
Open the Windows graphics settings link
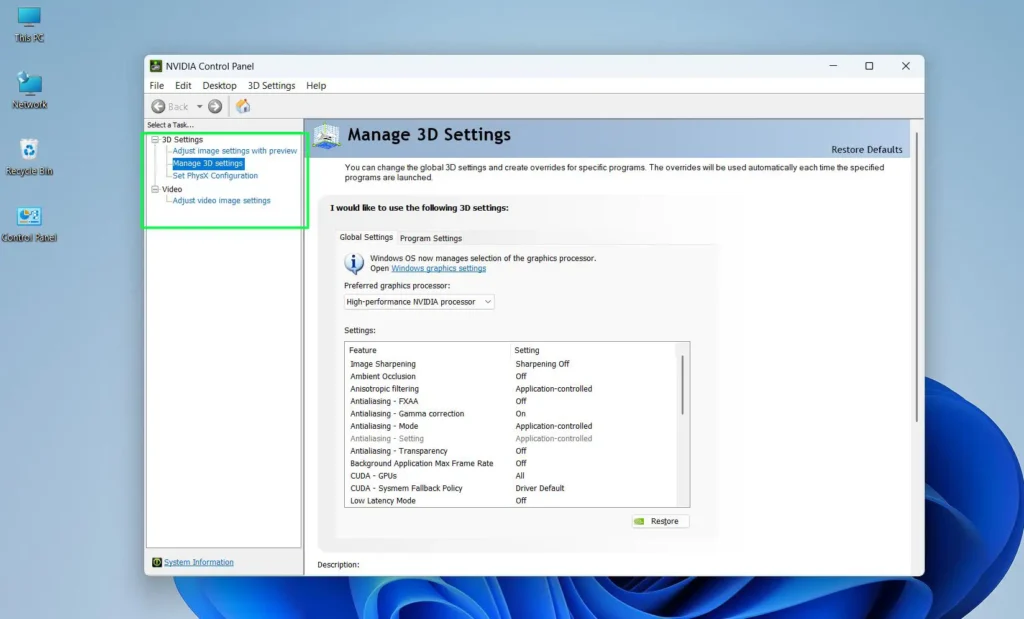439,268
